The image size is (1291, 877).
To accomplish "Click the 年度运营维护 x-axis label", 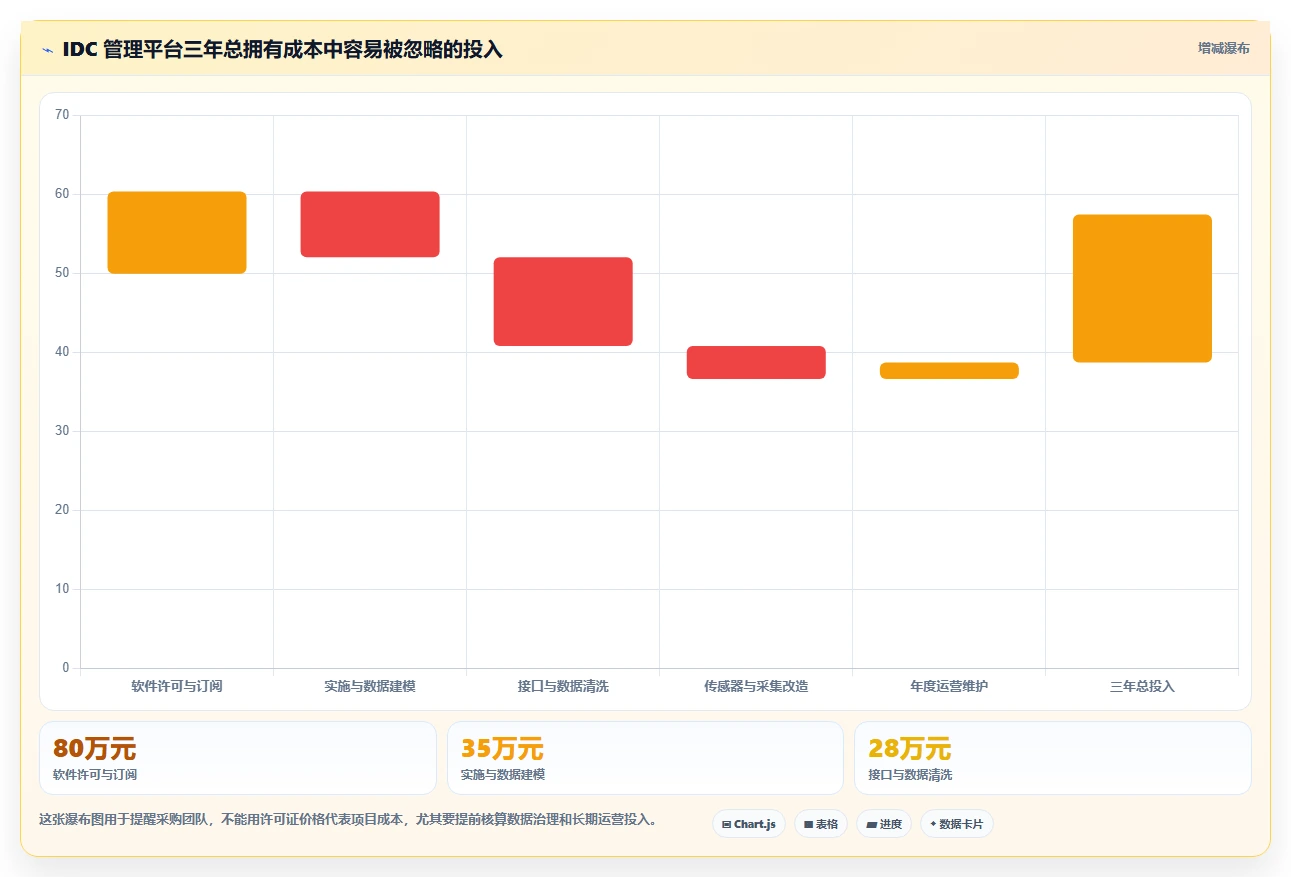I will tap(949, 686).
